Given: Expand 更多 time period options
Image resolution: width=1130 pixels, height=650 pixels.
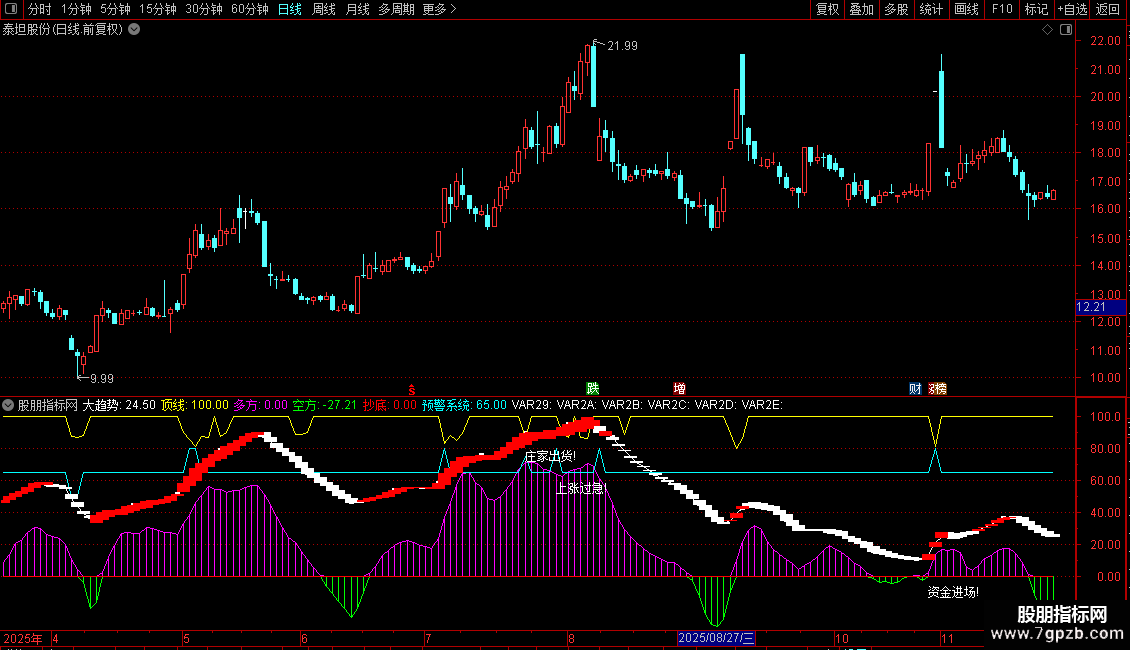Looking at the screenshot, I should (x=439, y=10).
